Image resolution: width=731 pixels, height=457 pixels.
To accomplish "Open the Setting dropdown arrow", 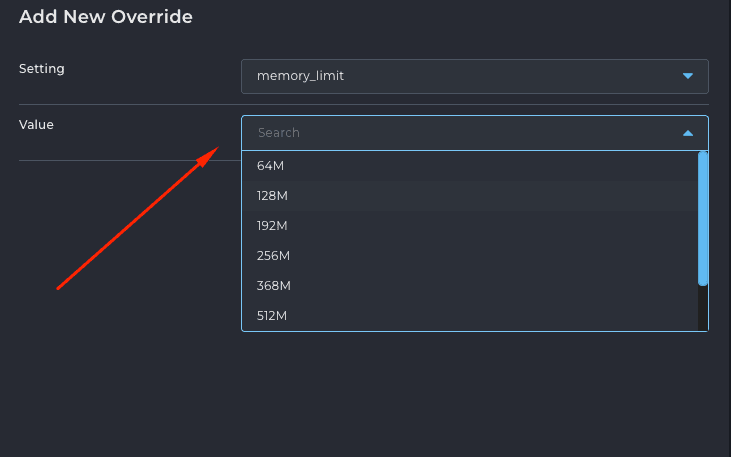I will pyautogui.click(x=688, y=76).
